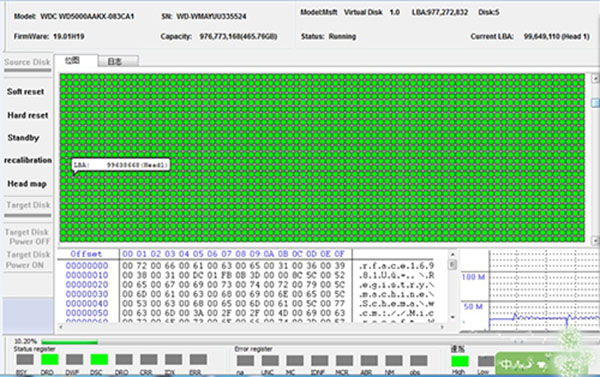
Task: Click the IDNF error register indicator
Action: [x=320, y=361]
